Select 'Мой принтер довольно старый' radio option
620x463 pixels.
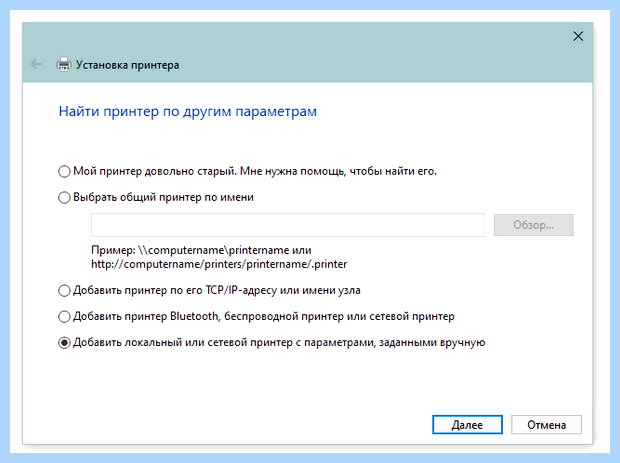coord(64,172)
